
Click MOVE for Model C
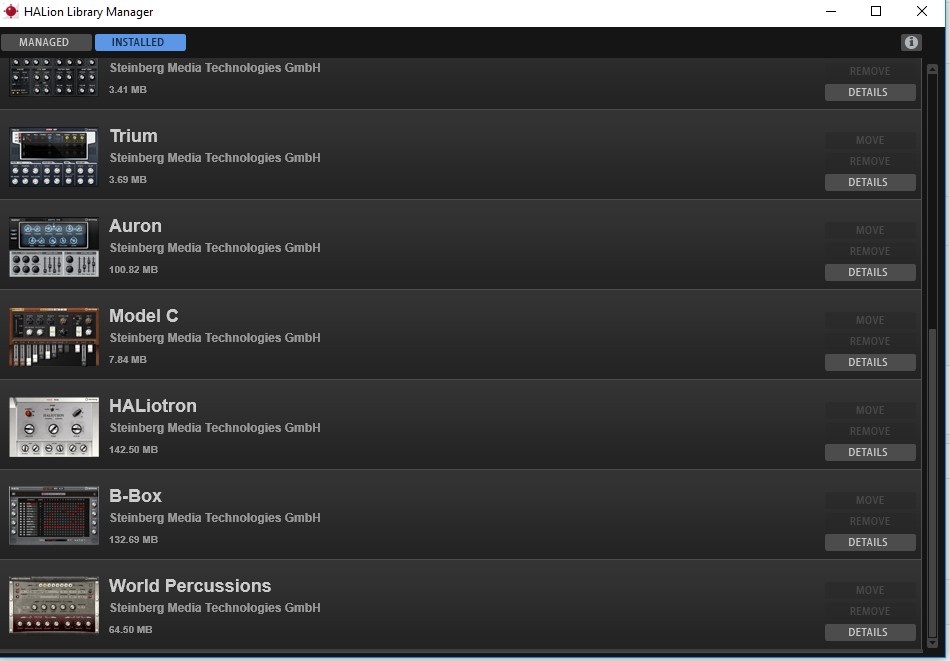[870, 321]
